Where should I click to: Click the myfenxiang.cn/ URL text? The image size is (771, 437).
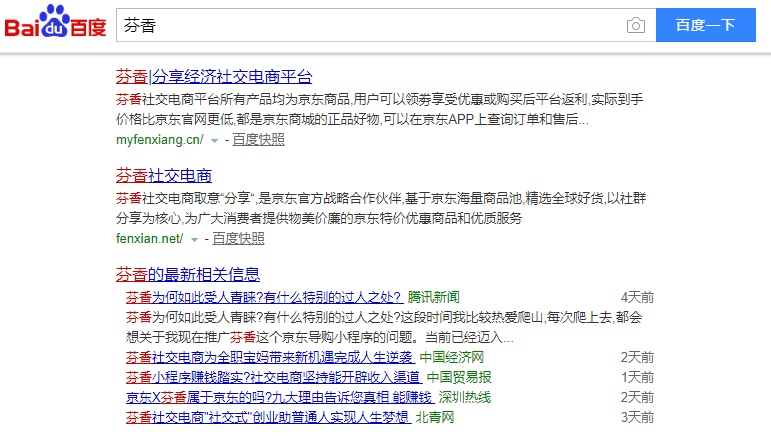tap(159, 140)
